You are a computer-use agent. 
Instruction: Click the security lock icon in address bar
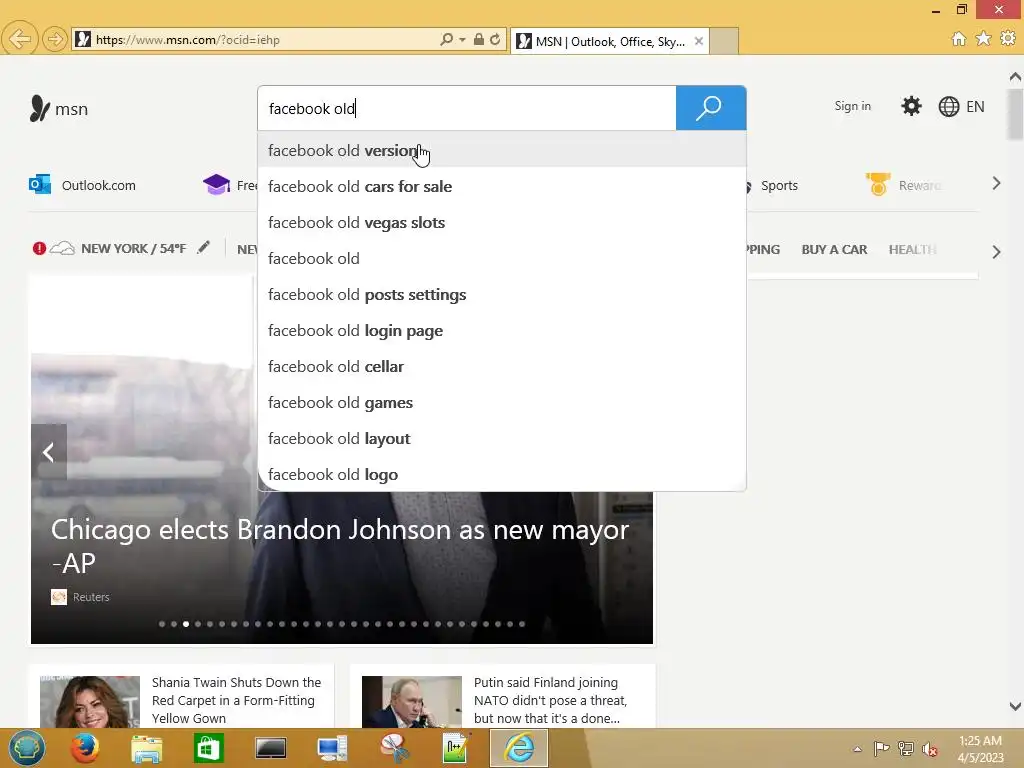coord(479,39)
